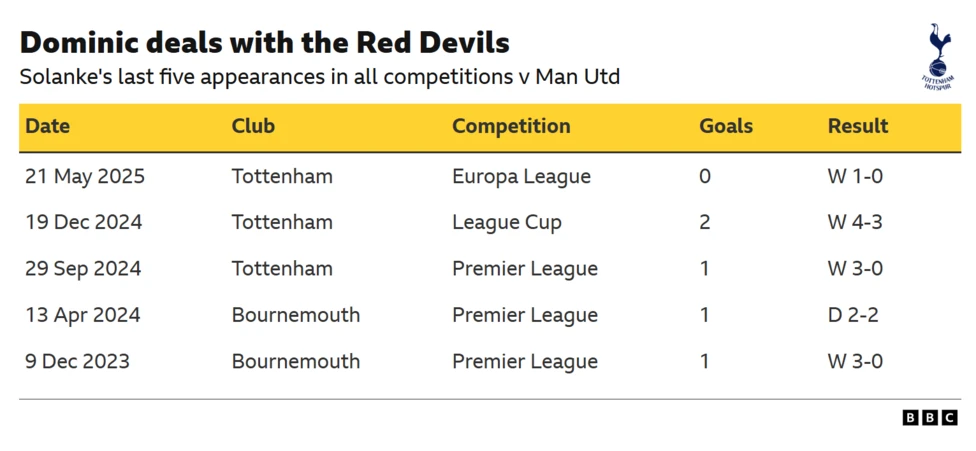Select the 19 Dec 2024 date cell
This screenshot has height=451, width=976.
(x=84, y=223)
